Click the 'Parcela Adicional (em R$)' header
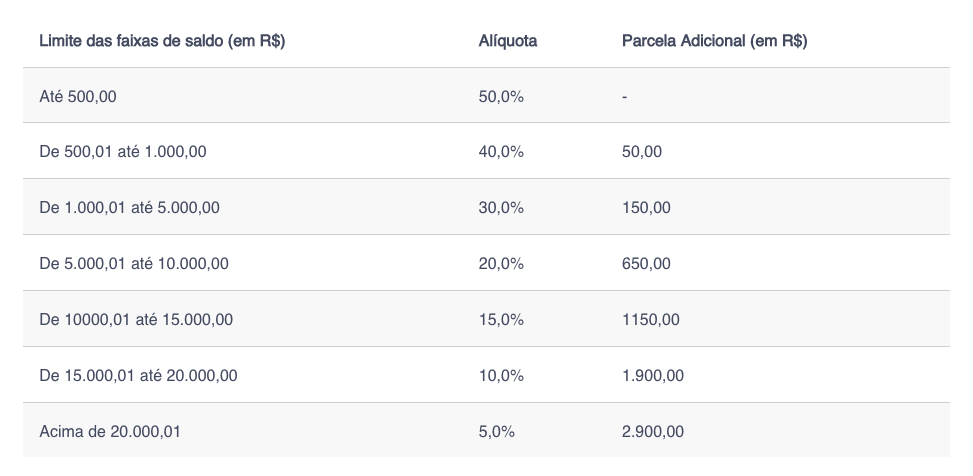This screenshot has height=476, width=973. (714, 41)
